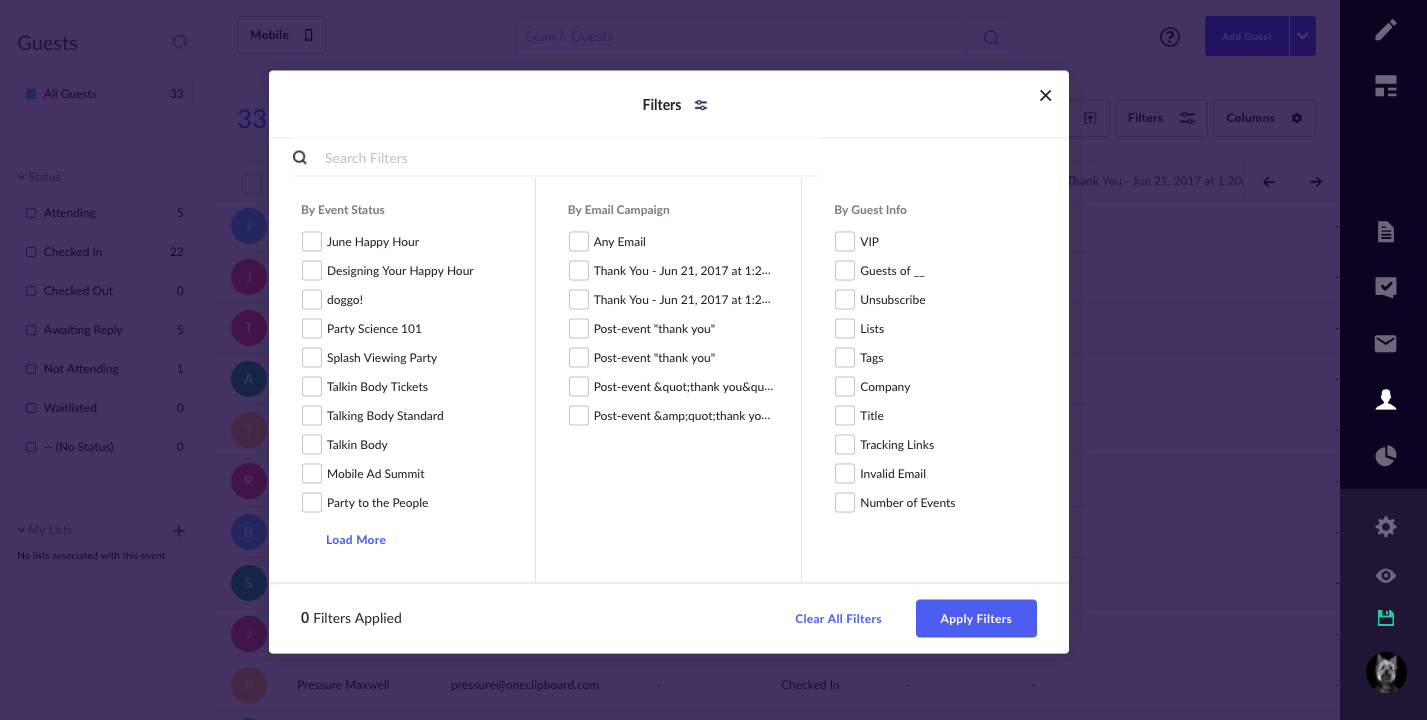
Task: Check Talkin Body Tickets
Action: tap(312, 387)
